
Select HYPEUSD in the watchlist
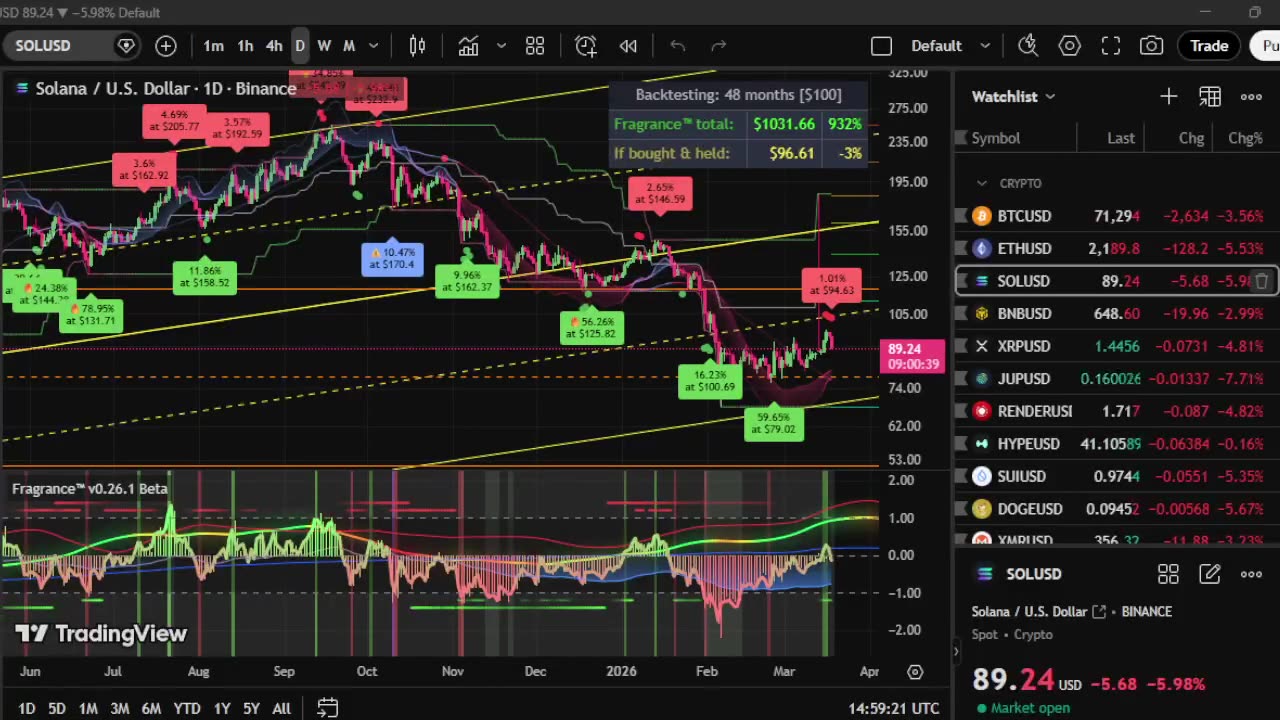1117,443
